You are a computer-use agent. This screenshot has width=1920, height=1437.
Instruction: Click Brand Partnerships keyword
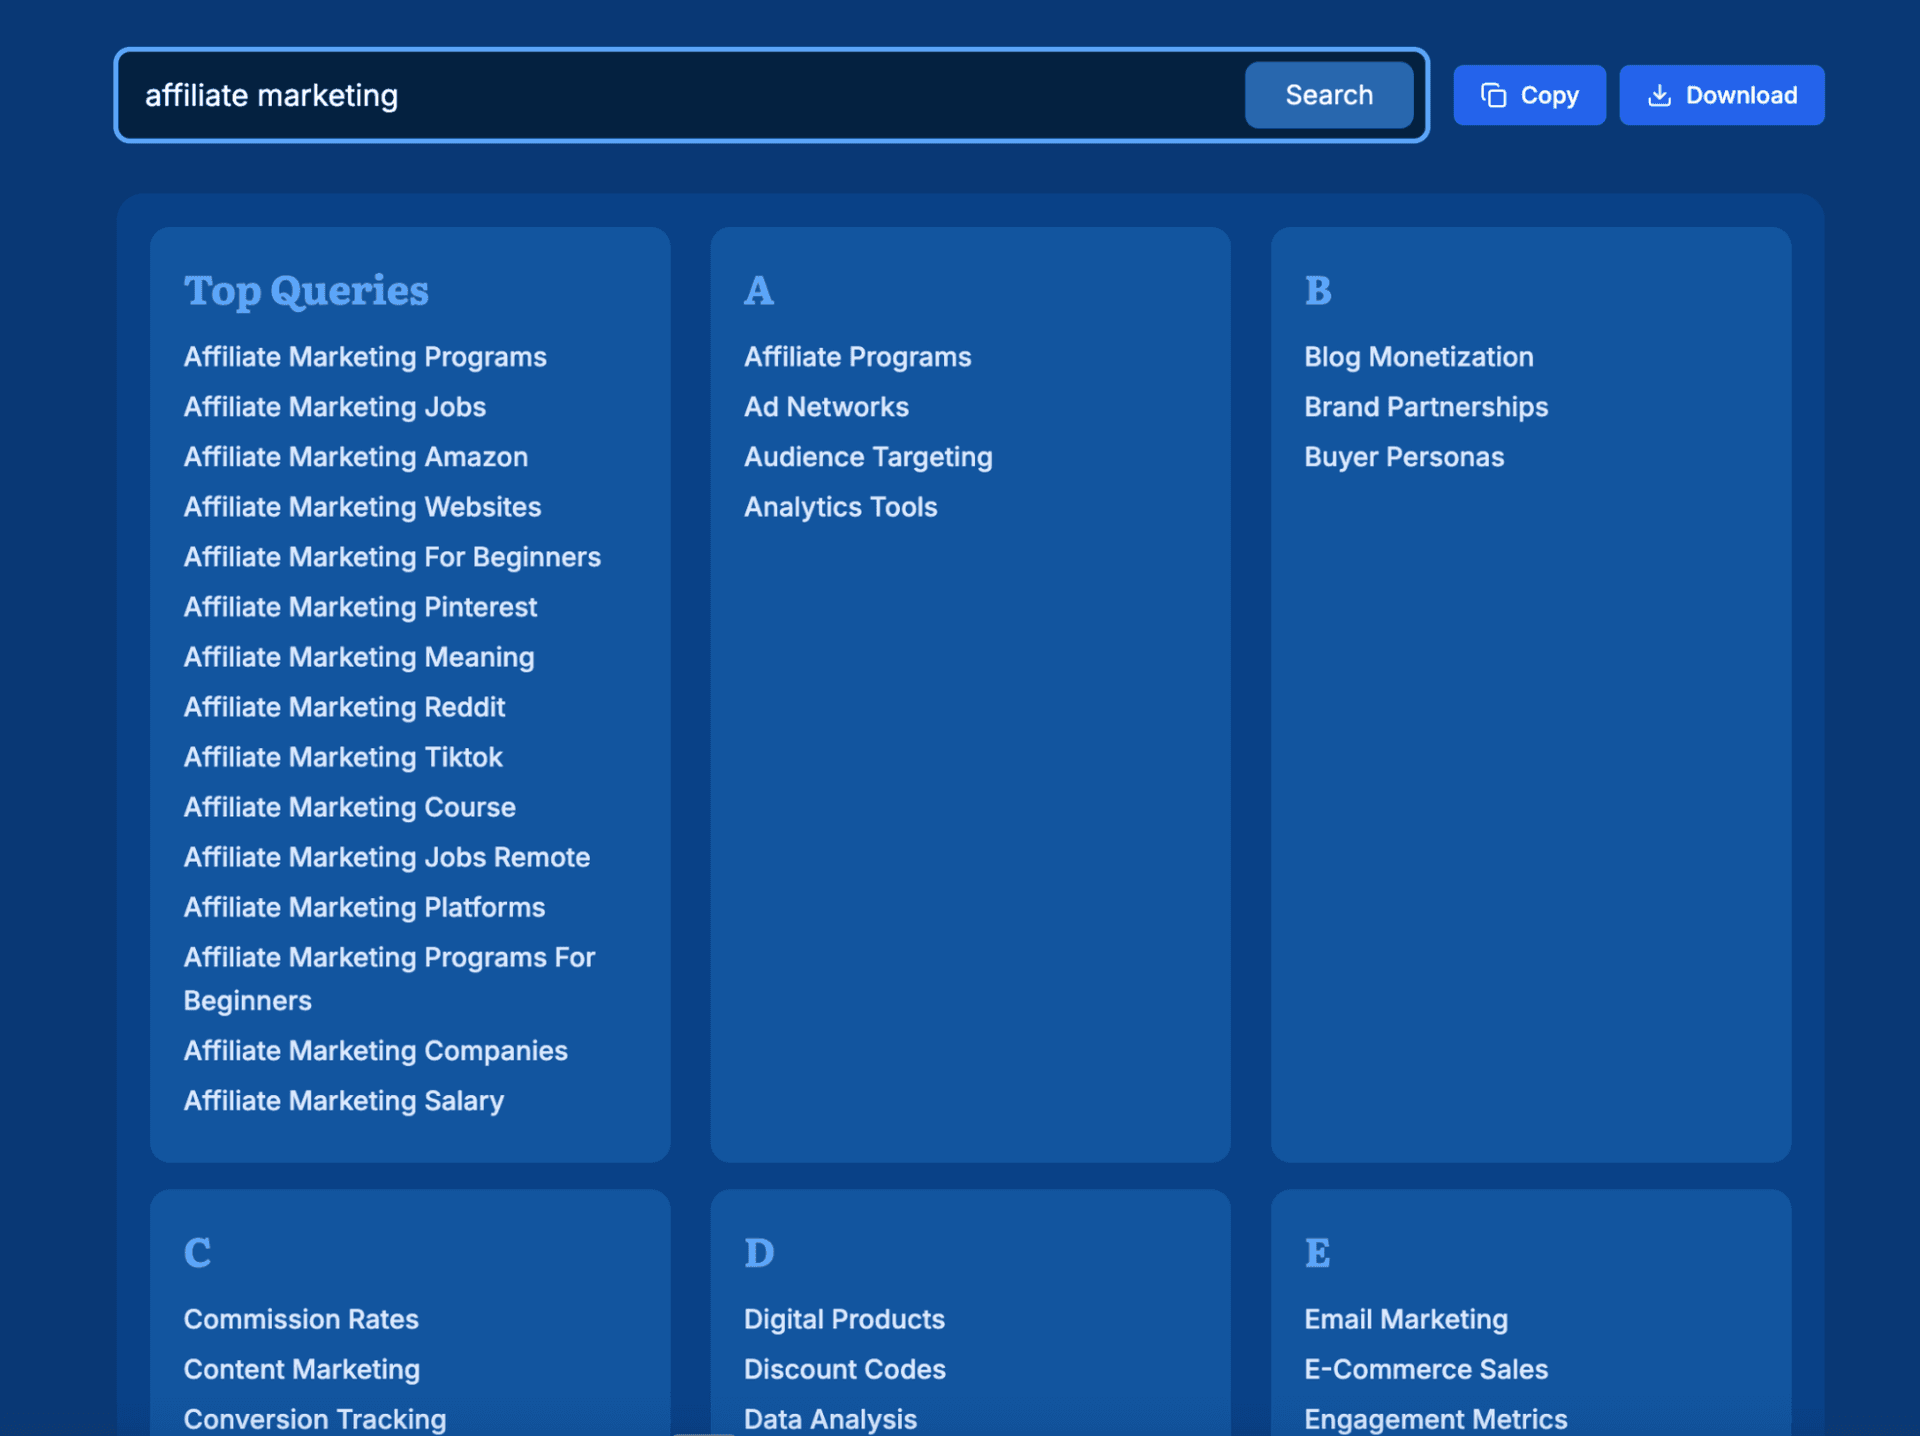(1426, 407)
